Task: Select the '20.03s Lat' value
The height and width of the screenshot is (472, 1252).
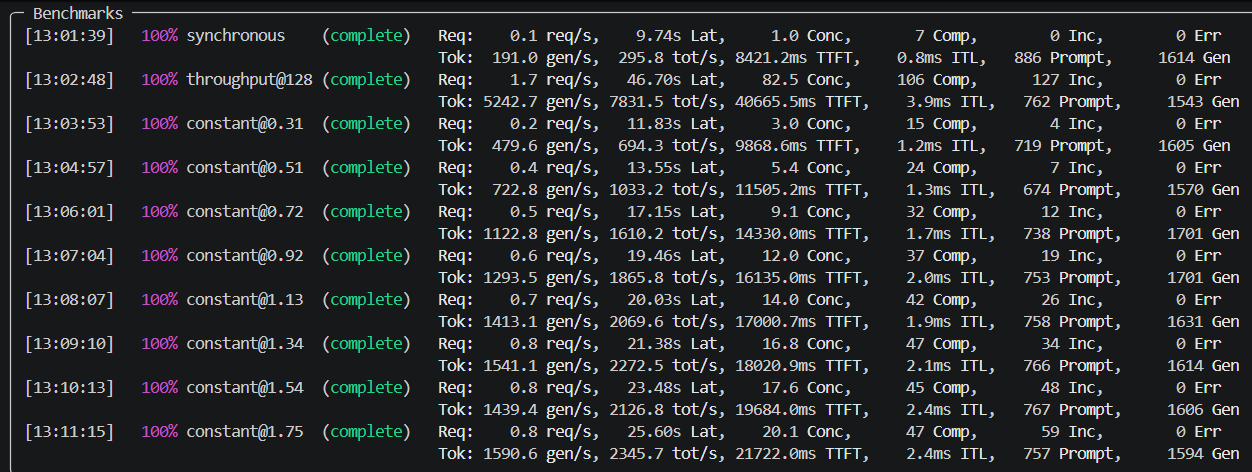Action: 674,300
